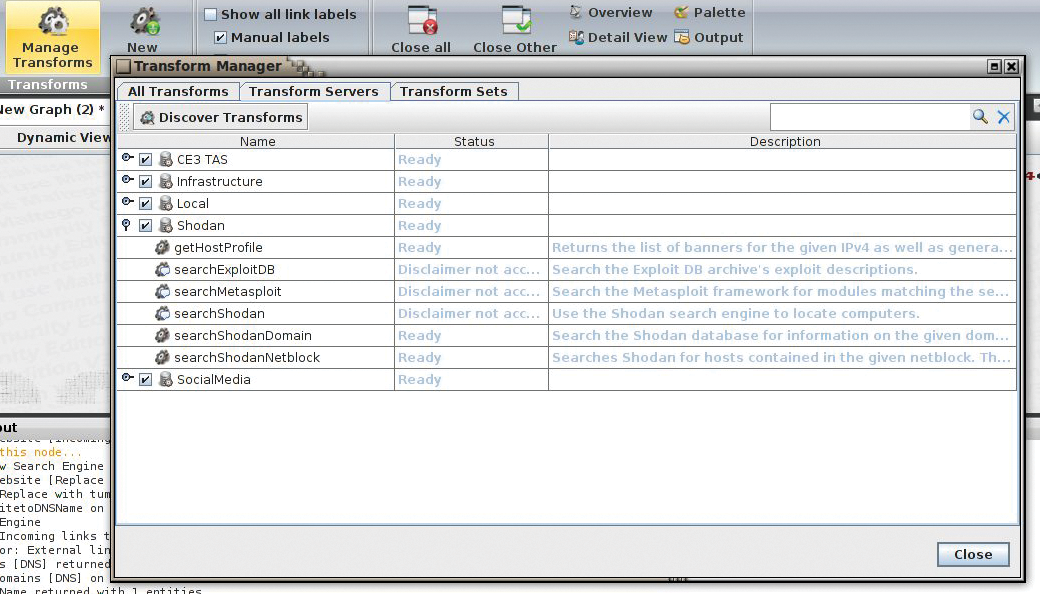Click the Shodan server icon
This screenshot has width=1040, height=594.
(166, 225)
